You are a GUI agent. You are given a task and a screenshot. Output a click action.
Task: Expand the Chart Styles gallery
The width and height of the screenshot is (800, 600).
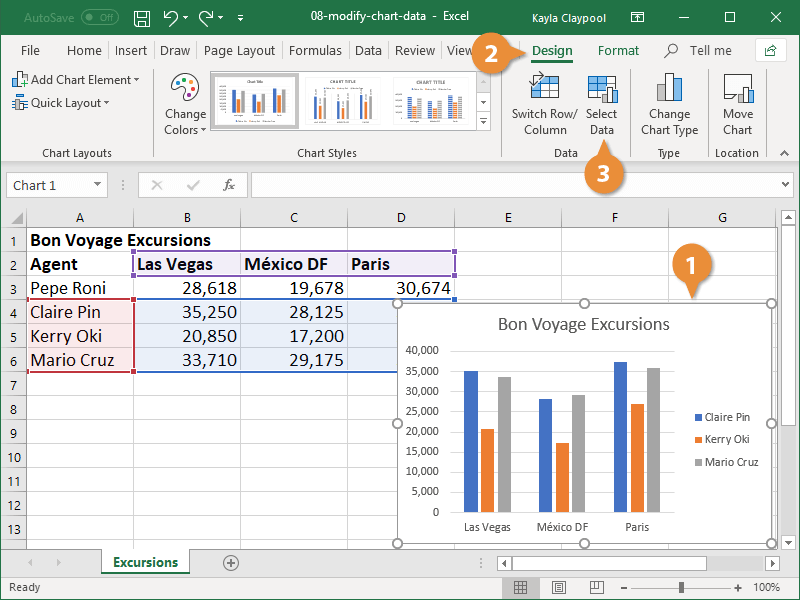coord(483,118)
